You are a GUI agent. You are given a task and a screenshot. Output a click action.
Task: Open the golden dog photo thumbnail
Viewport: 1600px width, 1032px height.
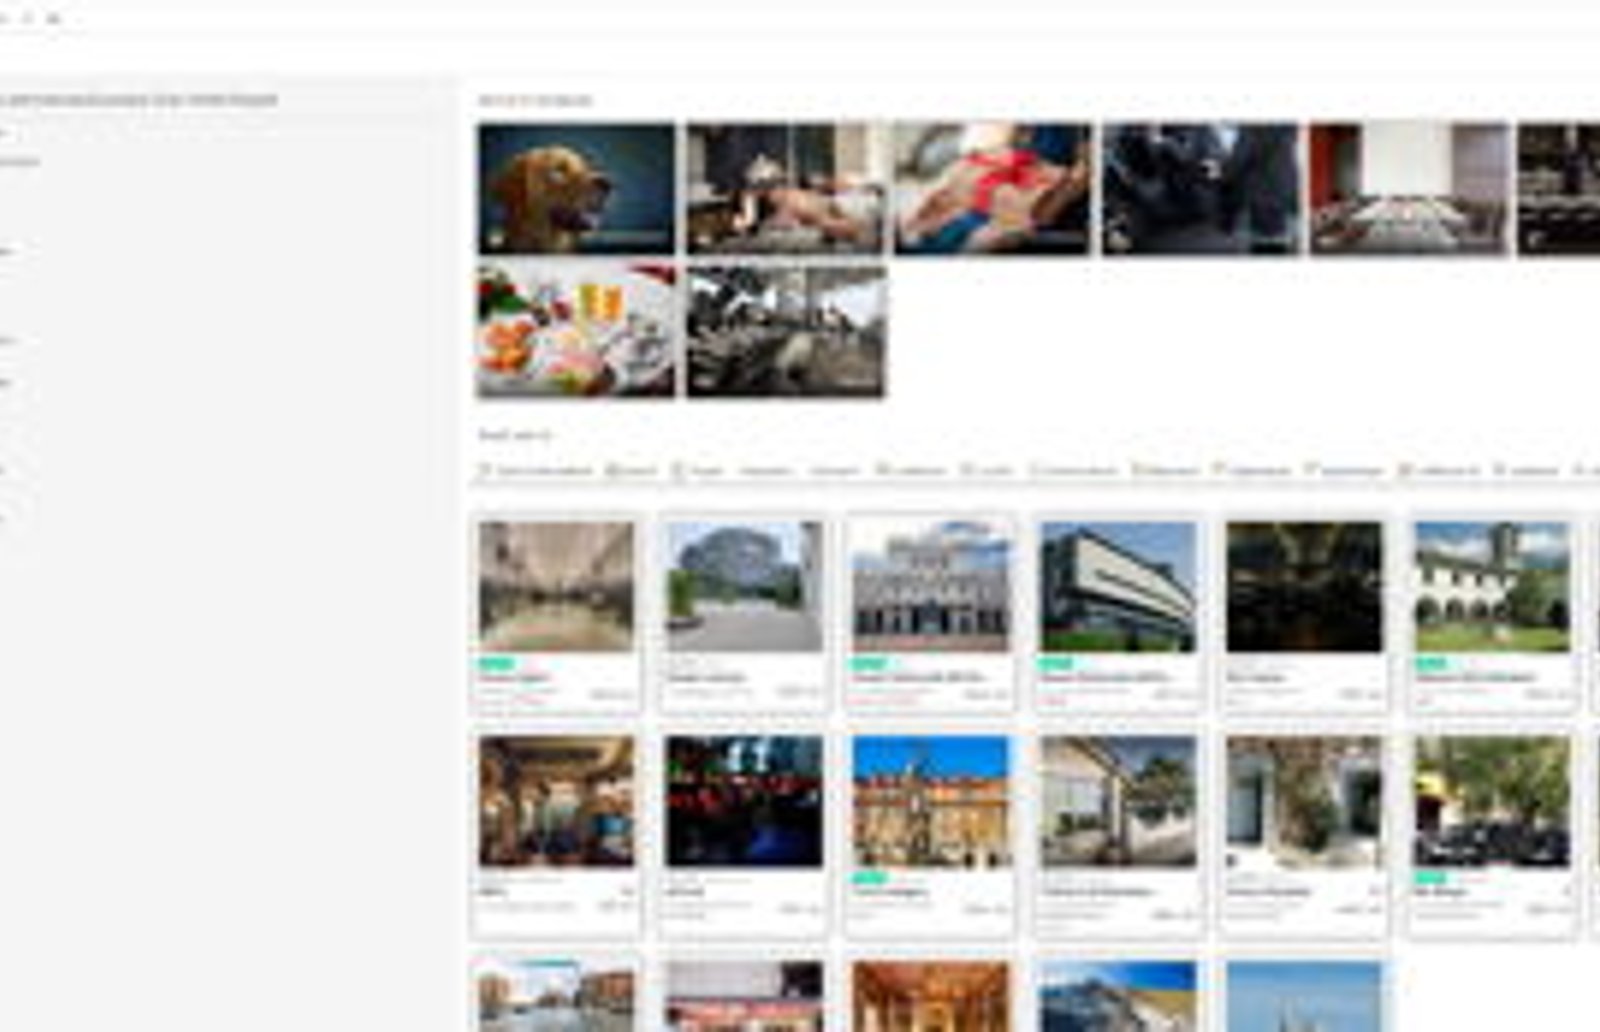click(576, 188)
